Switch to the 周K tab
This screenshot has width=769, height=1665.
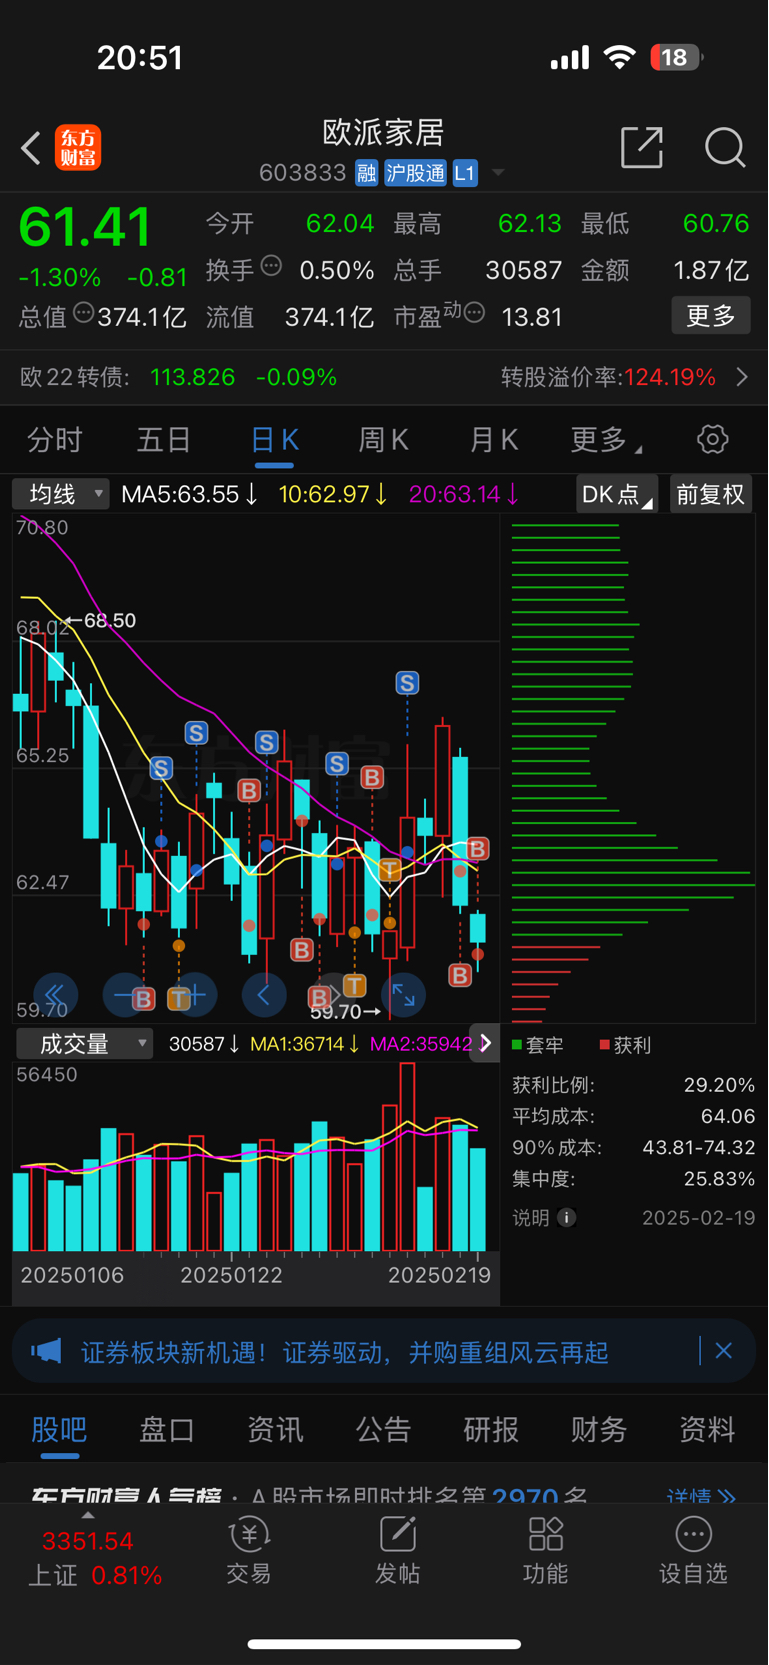384,439
